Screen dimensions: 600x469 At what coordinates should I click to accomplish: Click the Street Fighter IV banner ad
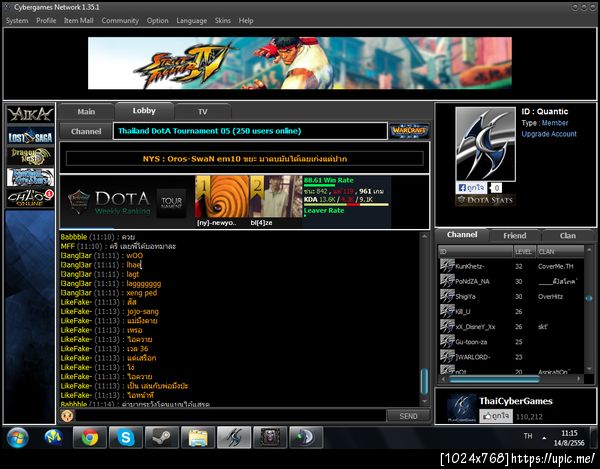300,63
